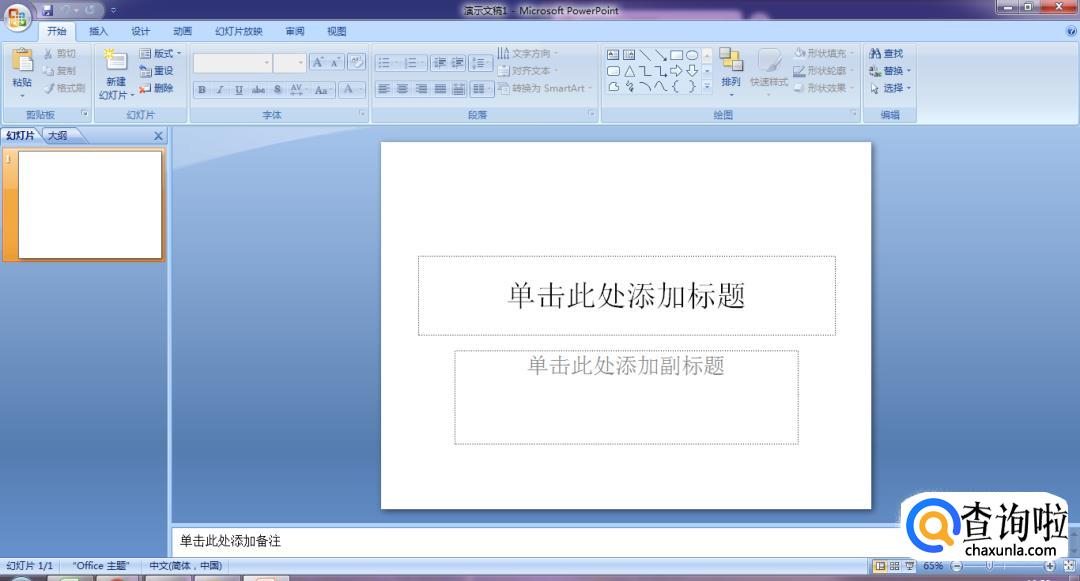Open the Slide Show (幻灯片放映) tab
This screenshot has height=581, width=1080.
pos(238,32)
